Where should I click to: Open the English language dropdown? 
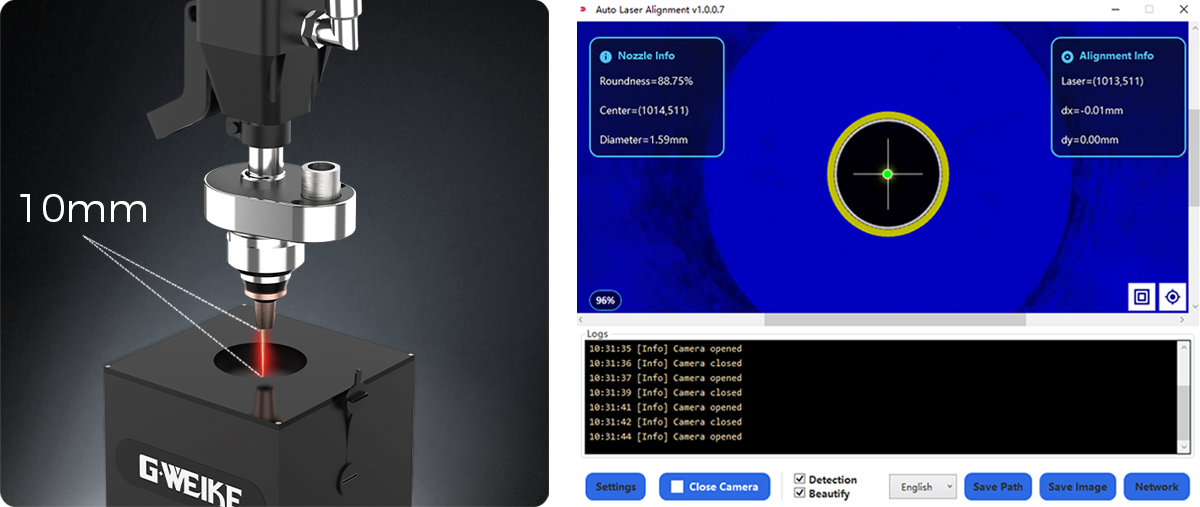(922, 487)
